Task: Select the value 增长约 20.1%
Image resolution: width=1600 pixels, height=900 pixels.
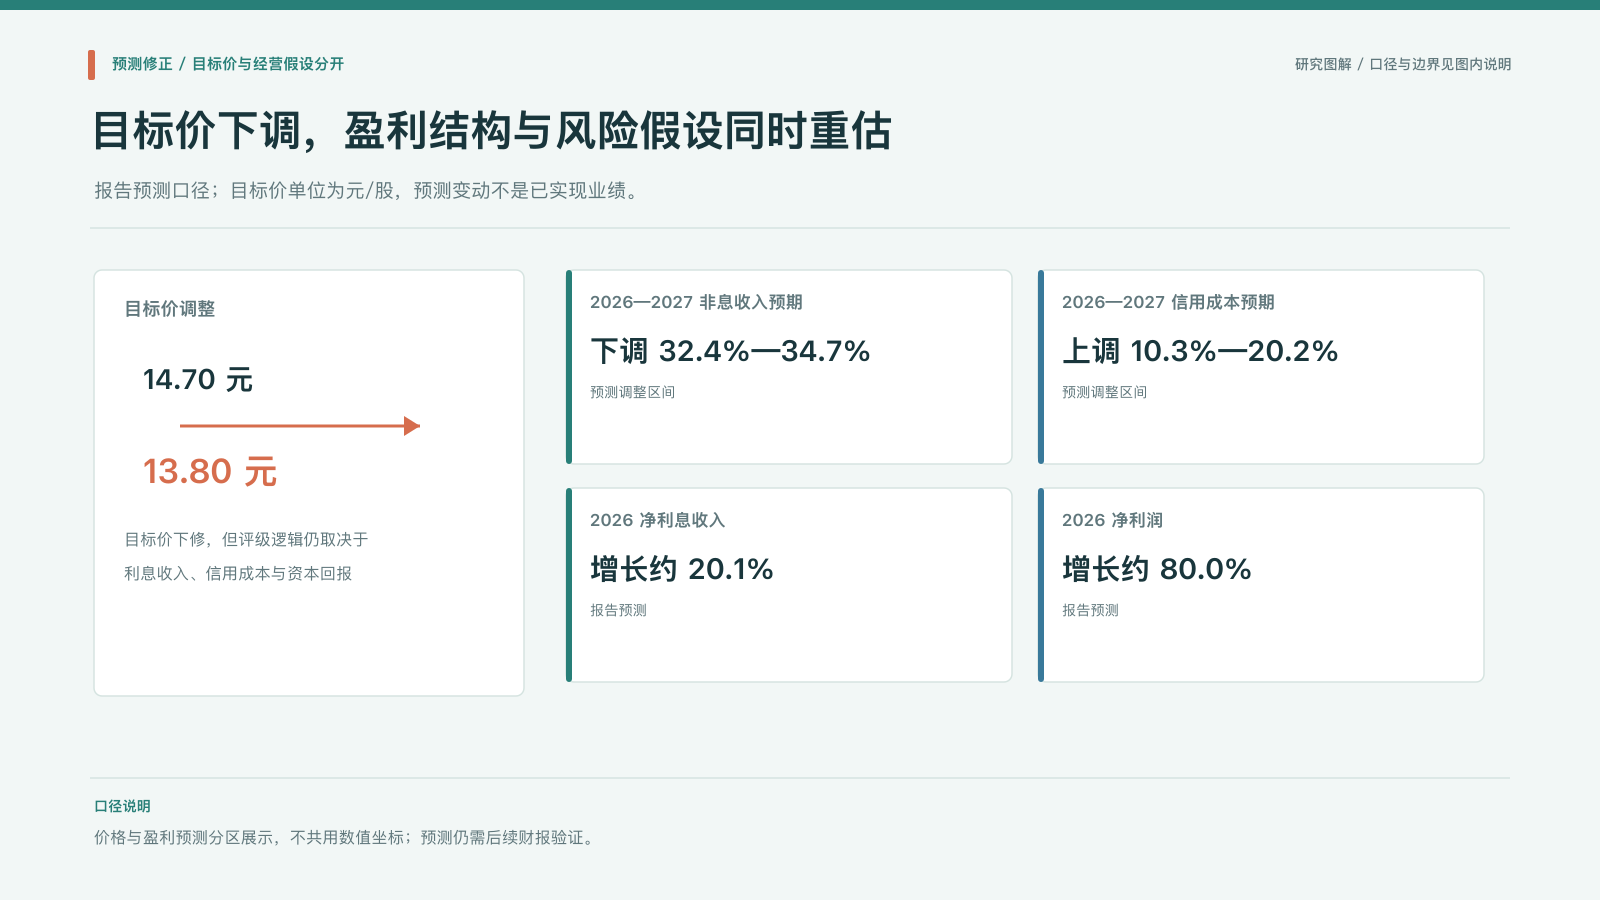Action: pos(682,569)
